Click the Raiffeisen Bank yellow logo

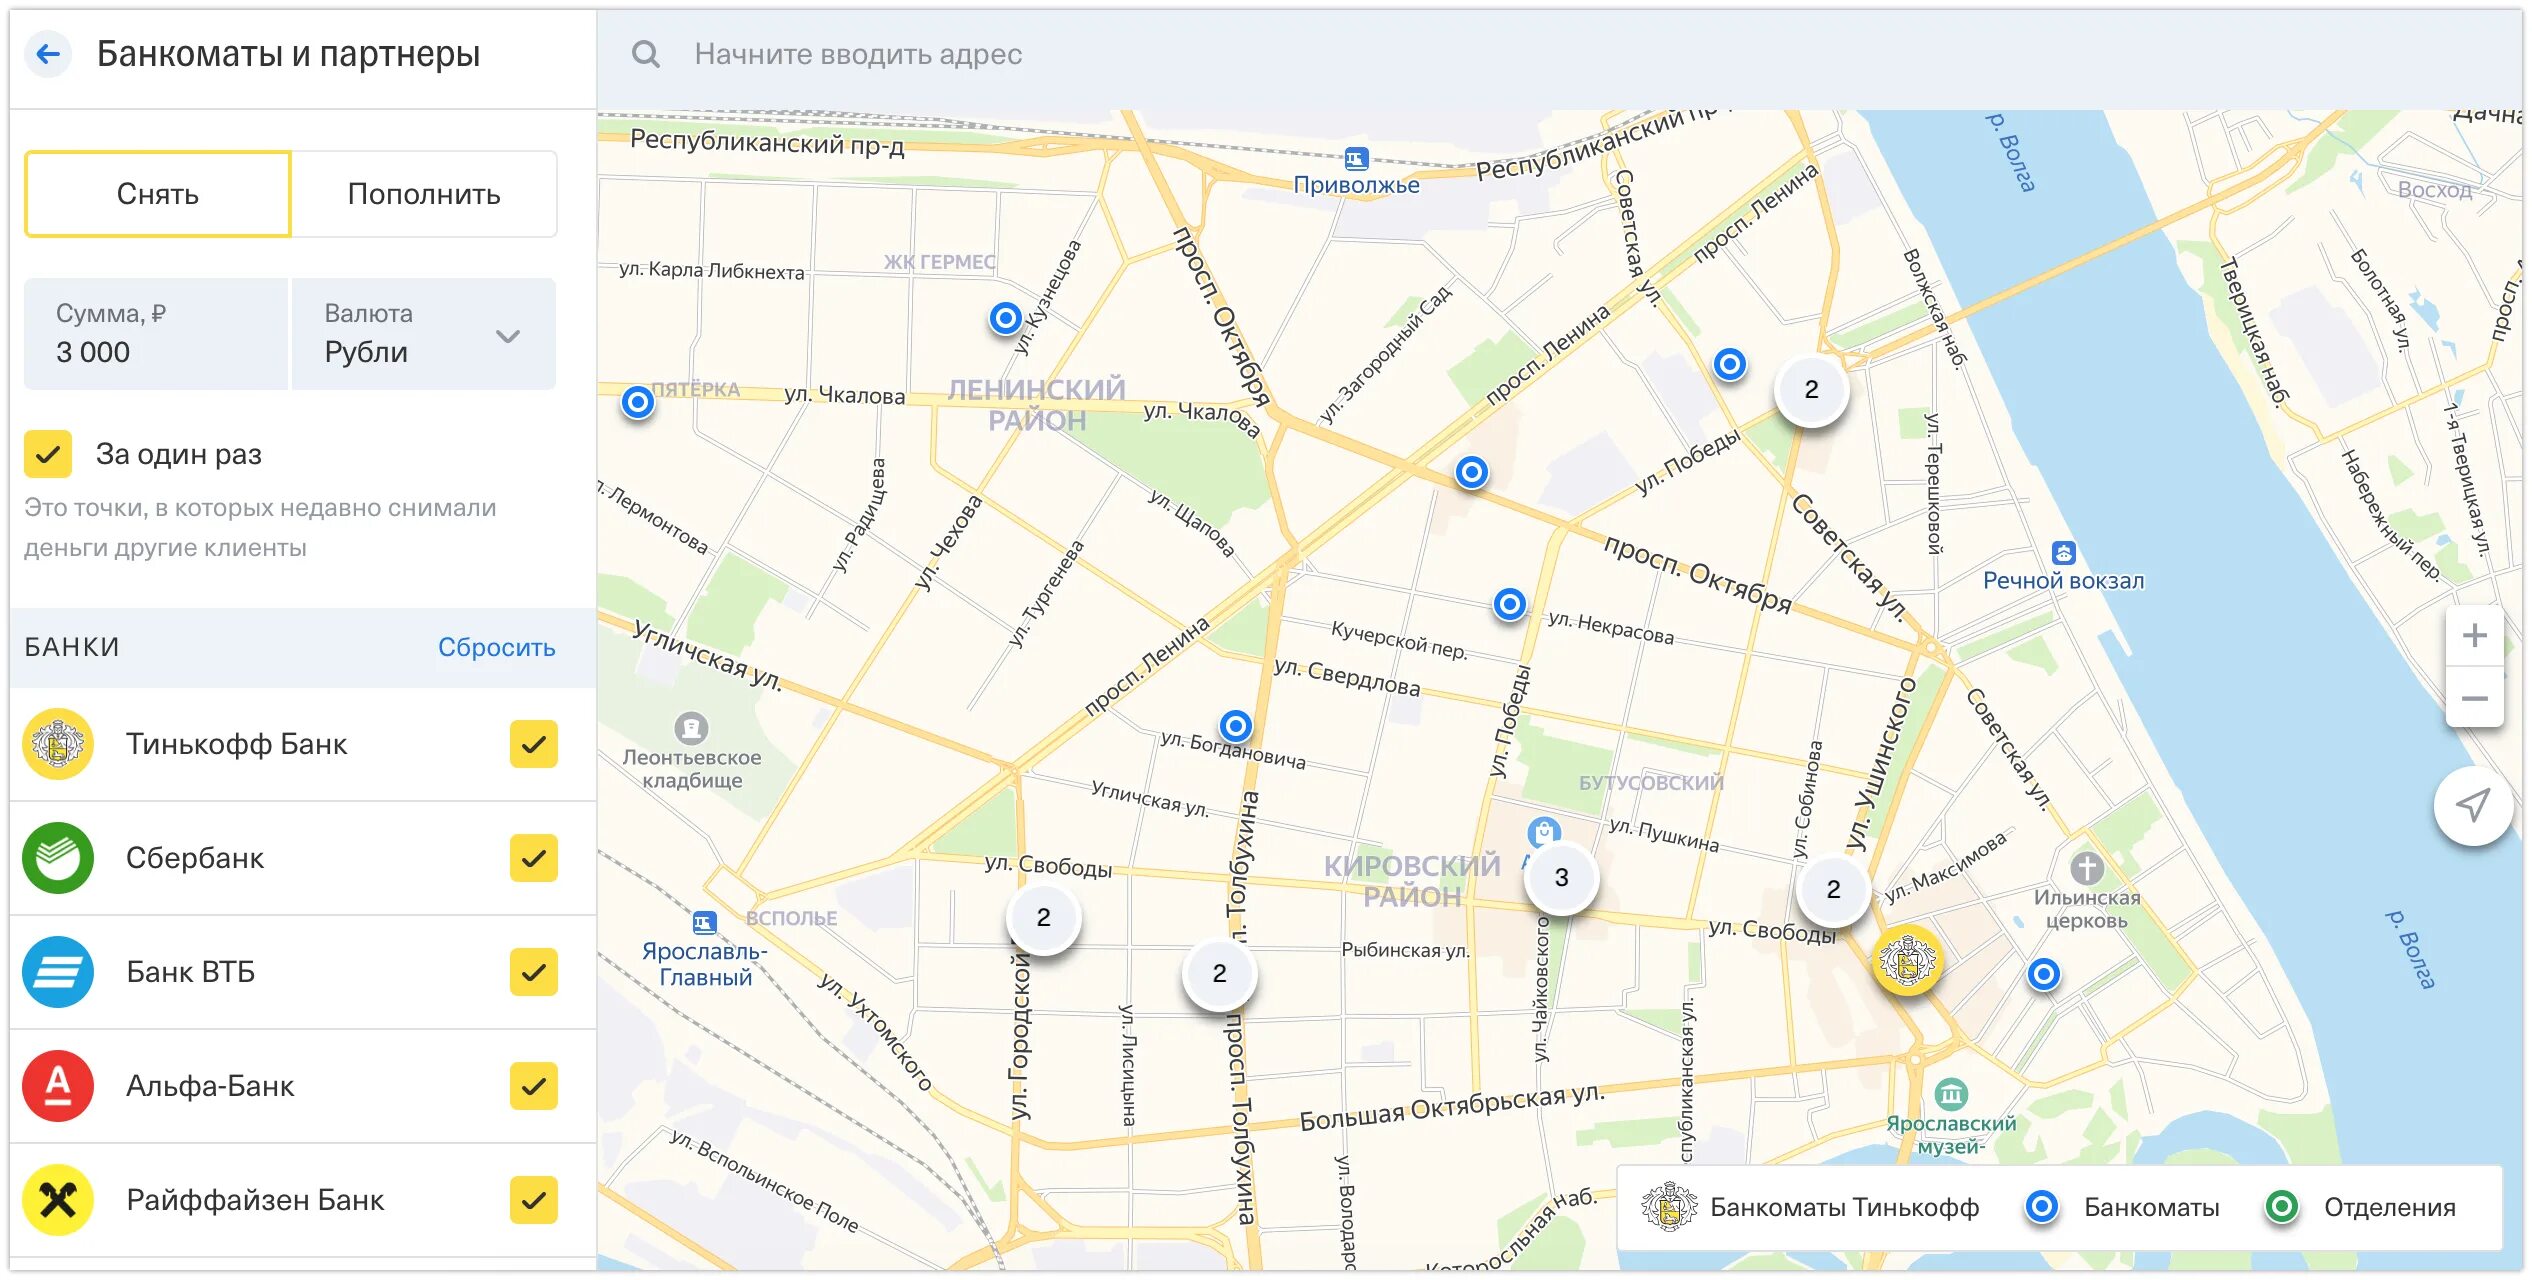click(58, 1200)
